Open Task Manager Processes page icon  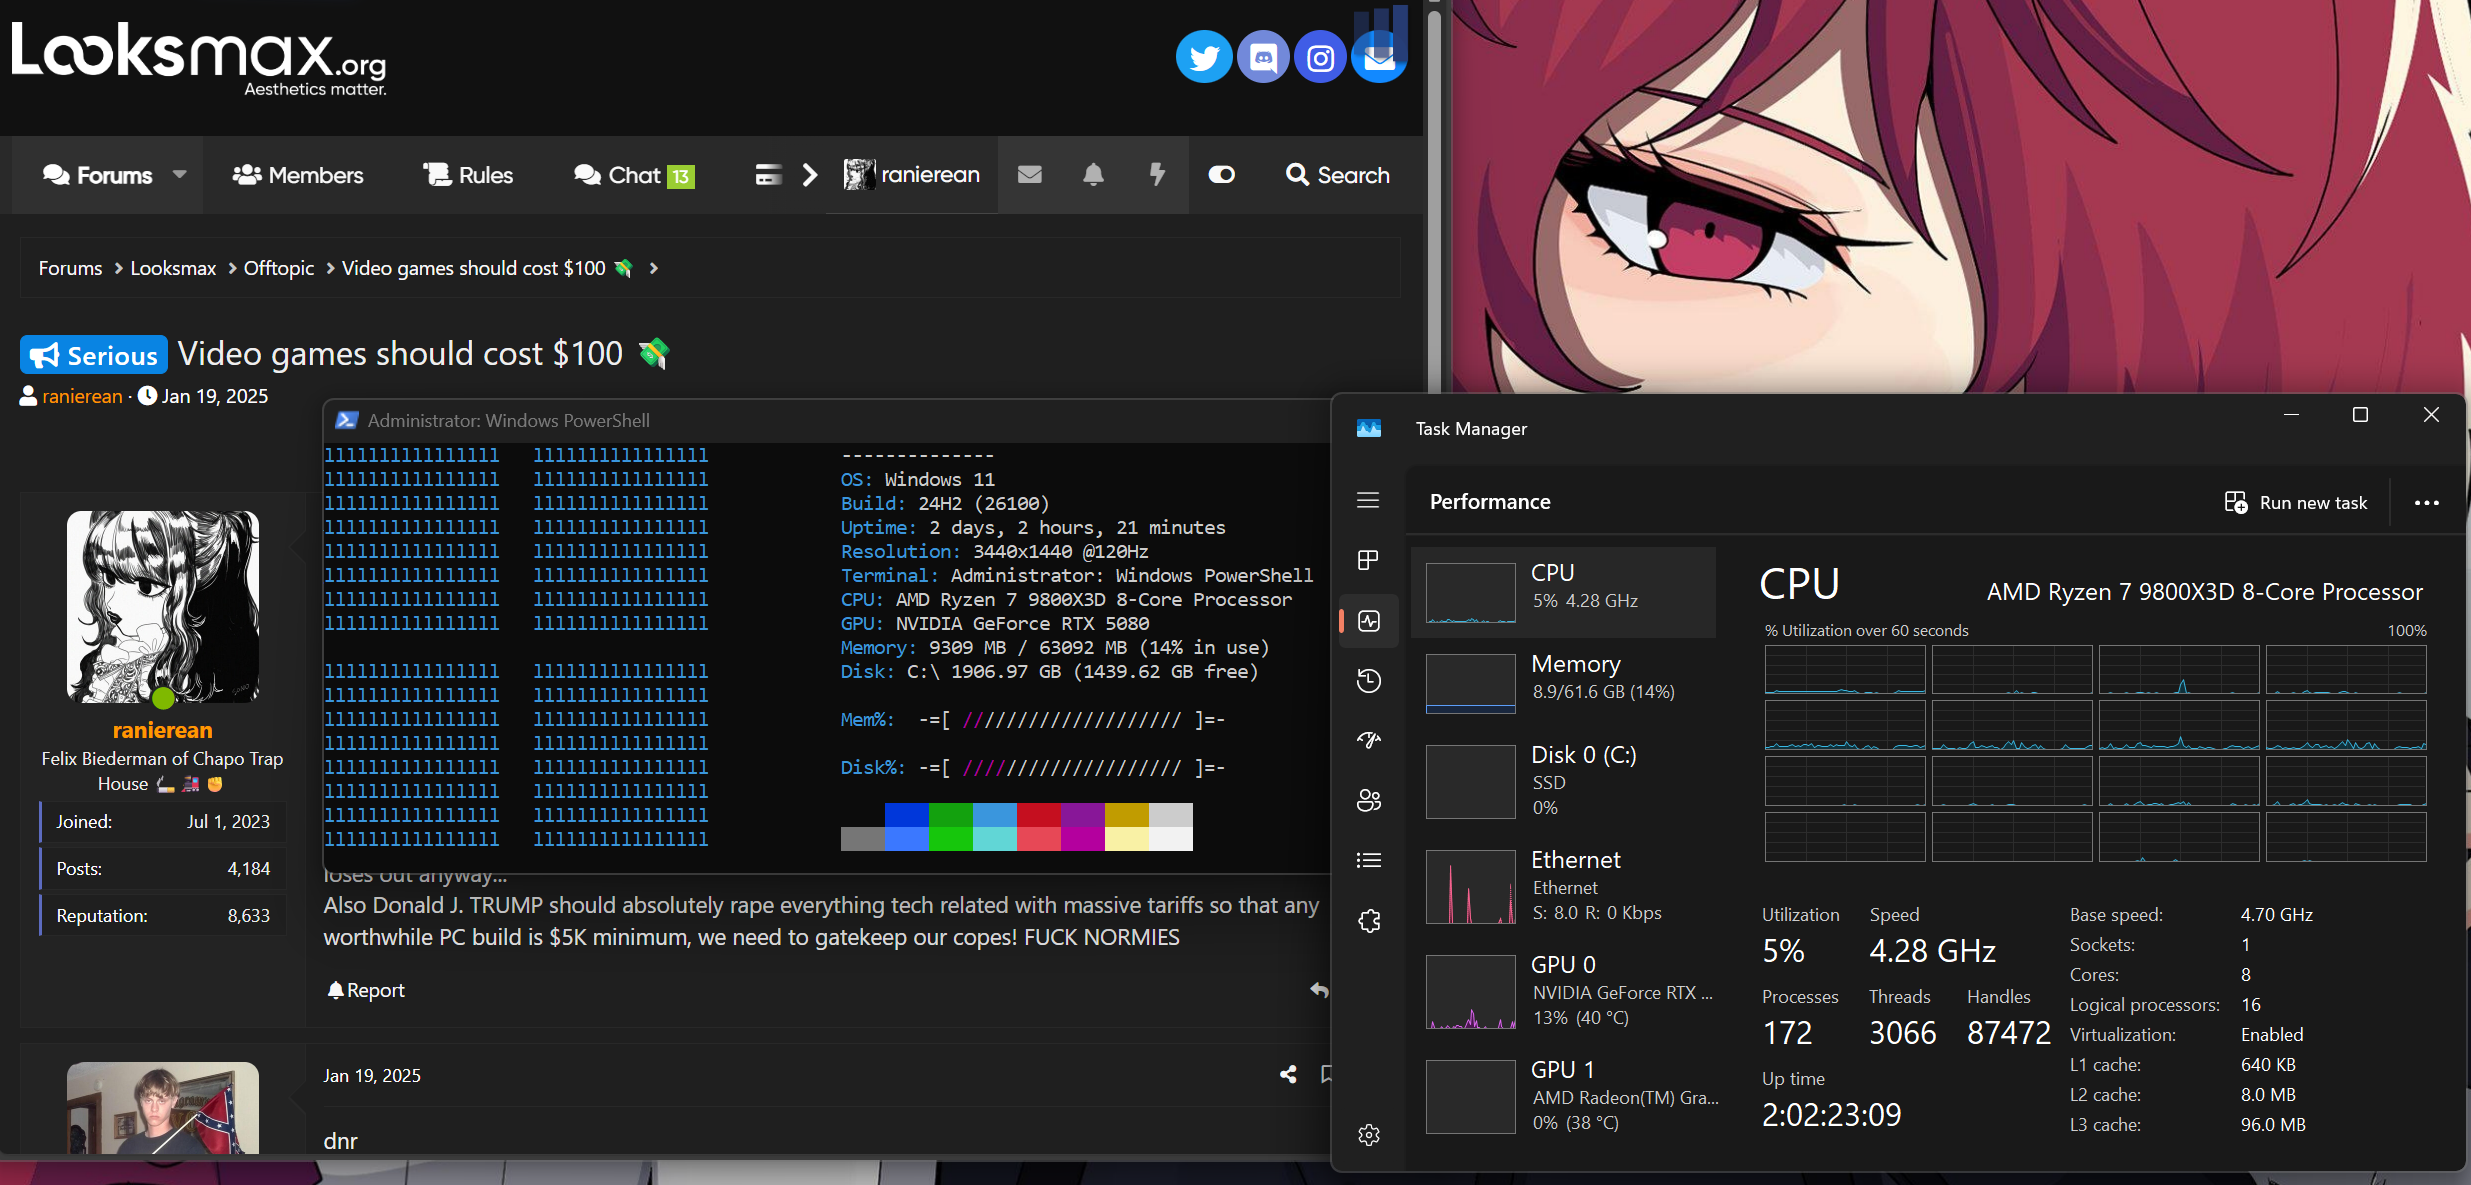[x=1368, y=560]
